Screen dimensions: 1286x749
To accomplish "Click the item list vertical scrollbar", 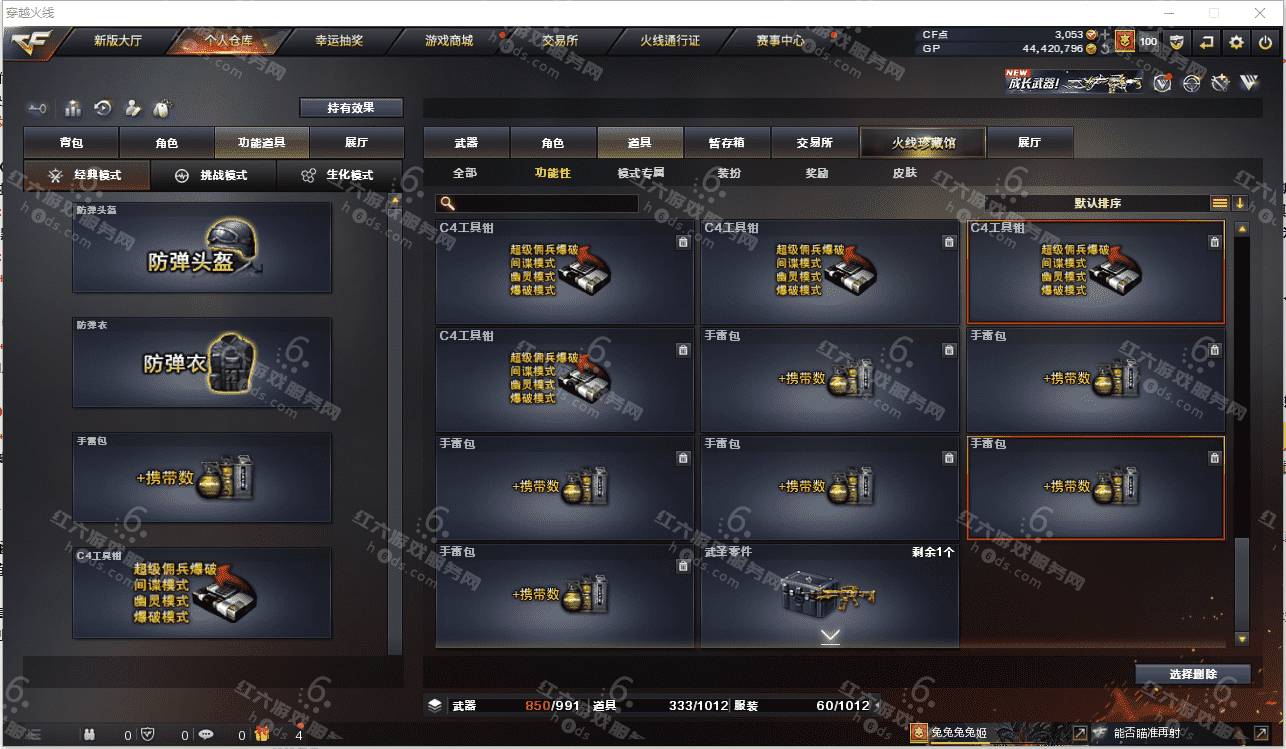I will click(1242, 434).
